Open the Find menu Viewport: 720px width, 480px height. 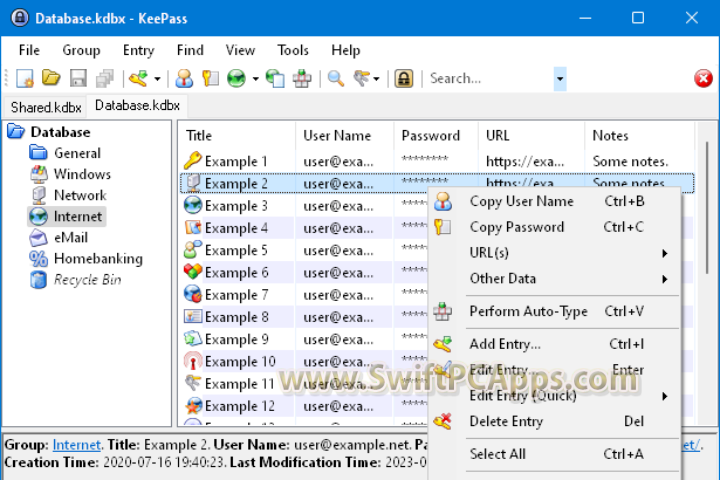click(190, 50)
